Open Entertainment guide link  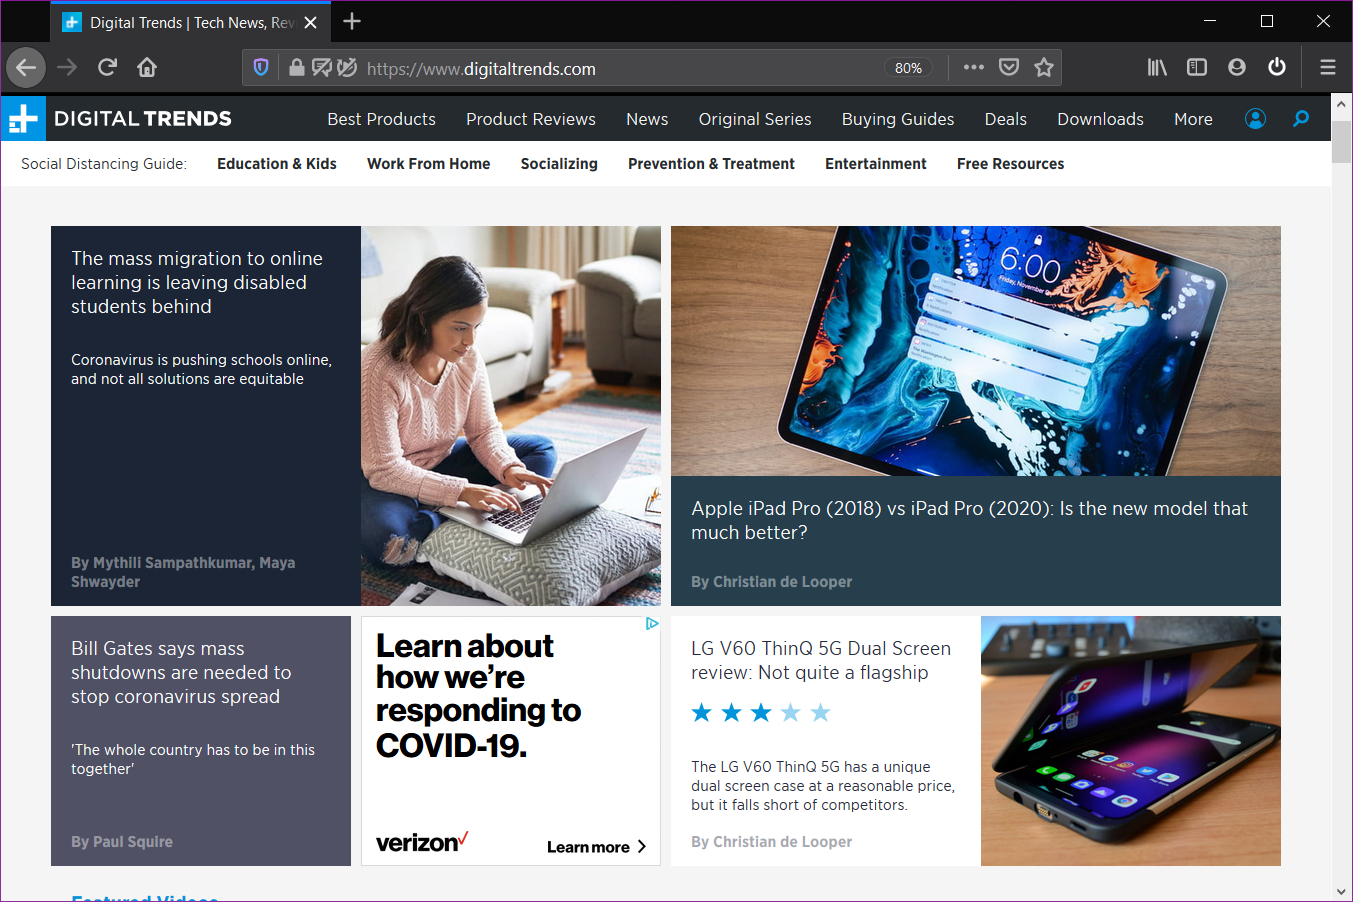click(x=876, y=164)
